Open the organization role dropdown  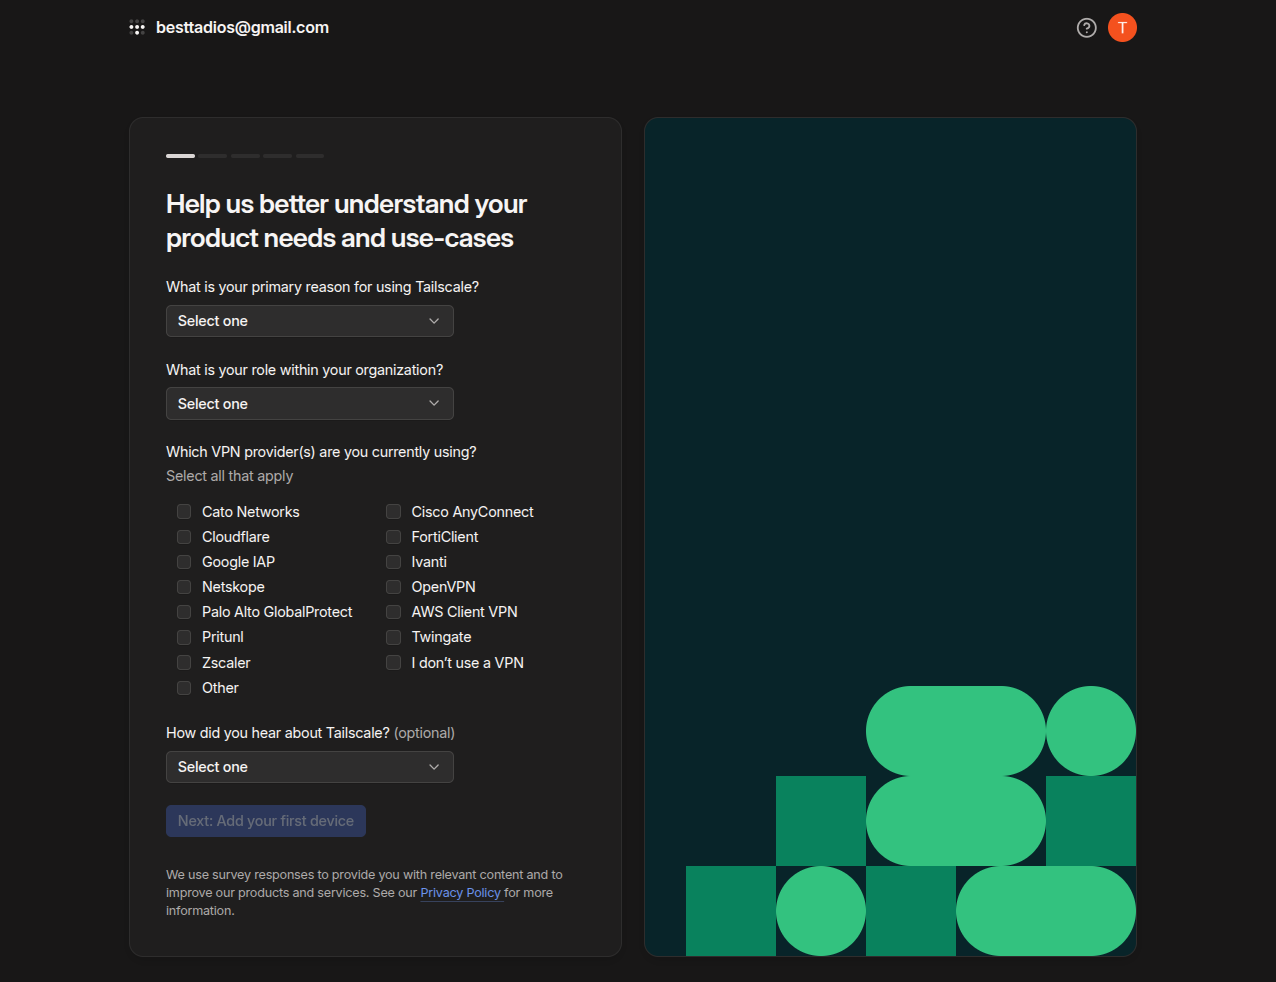(x=309, y=404)
